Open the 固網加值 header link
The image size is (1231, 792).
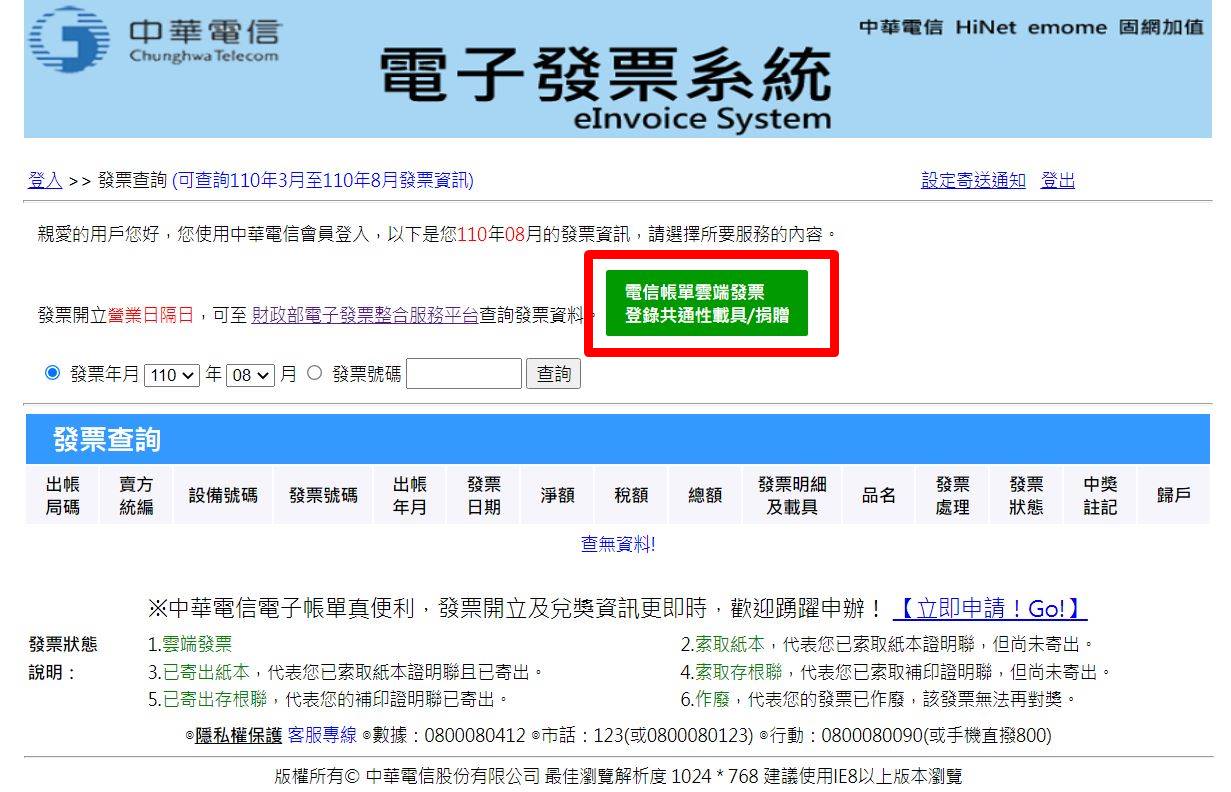[x=1161, y=27]
